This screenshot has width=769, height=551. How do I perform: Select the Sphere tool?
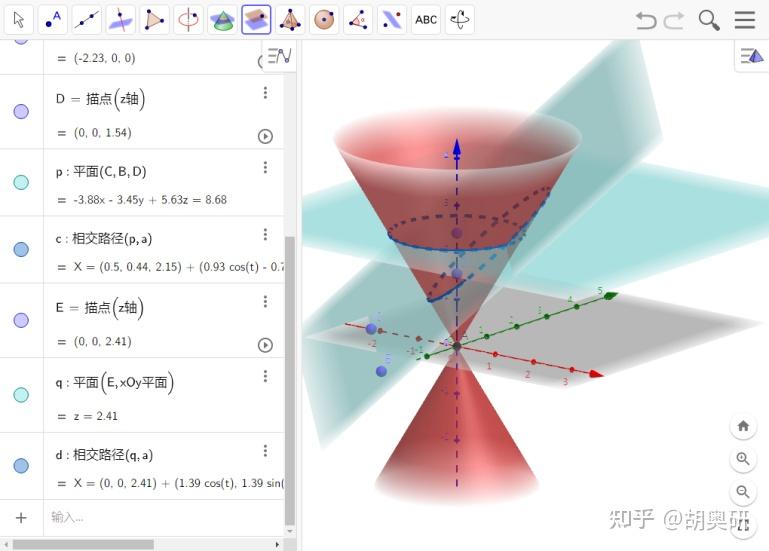tap(324, 20)
